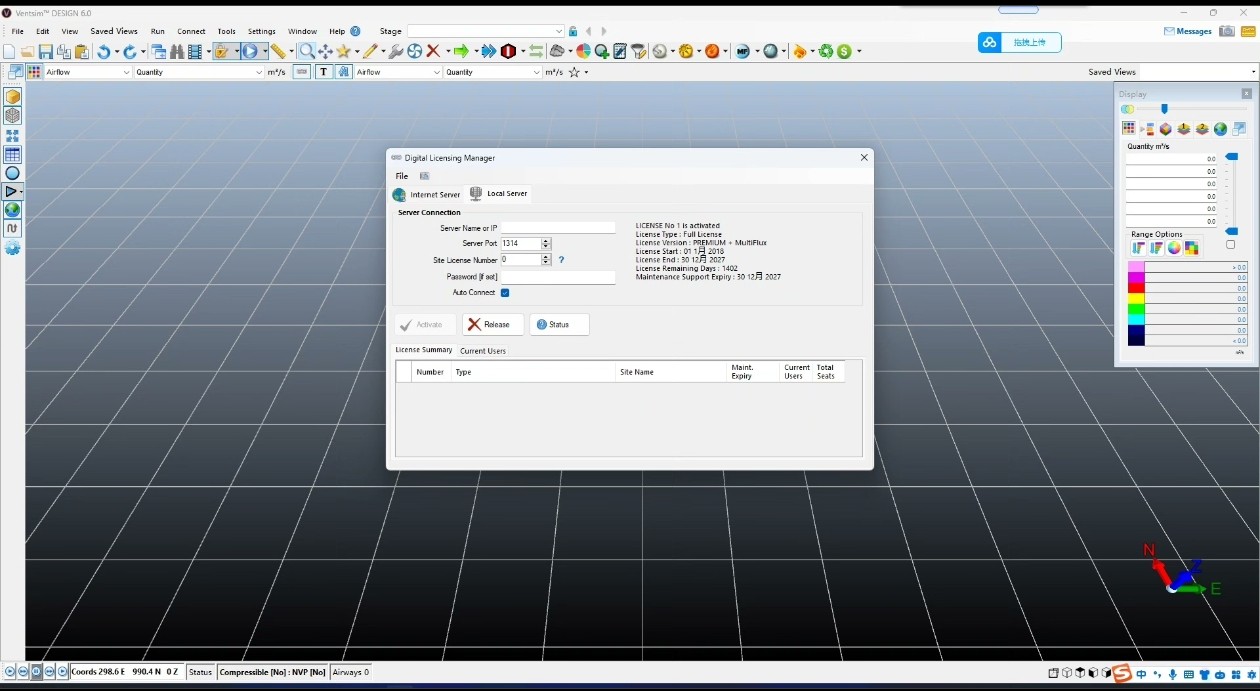This screenshot has width=1260, height=691.
Task: Click the Password input field
Action: click(558, 277)
